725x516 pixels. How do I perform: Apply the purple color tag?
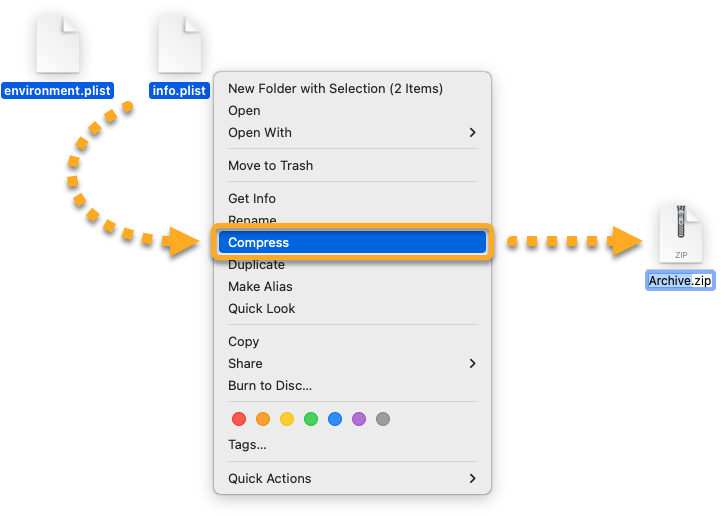tap(359, 419)
